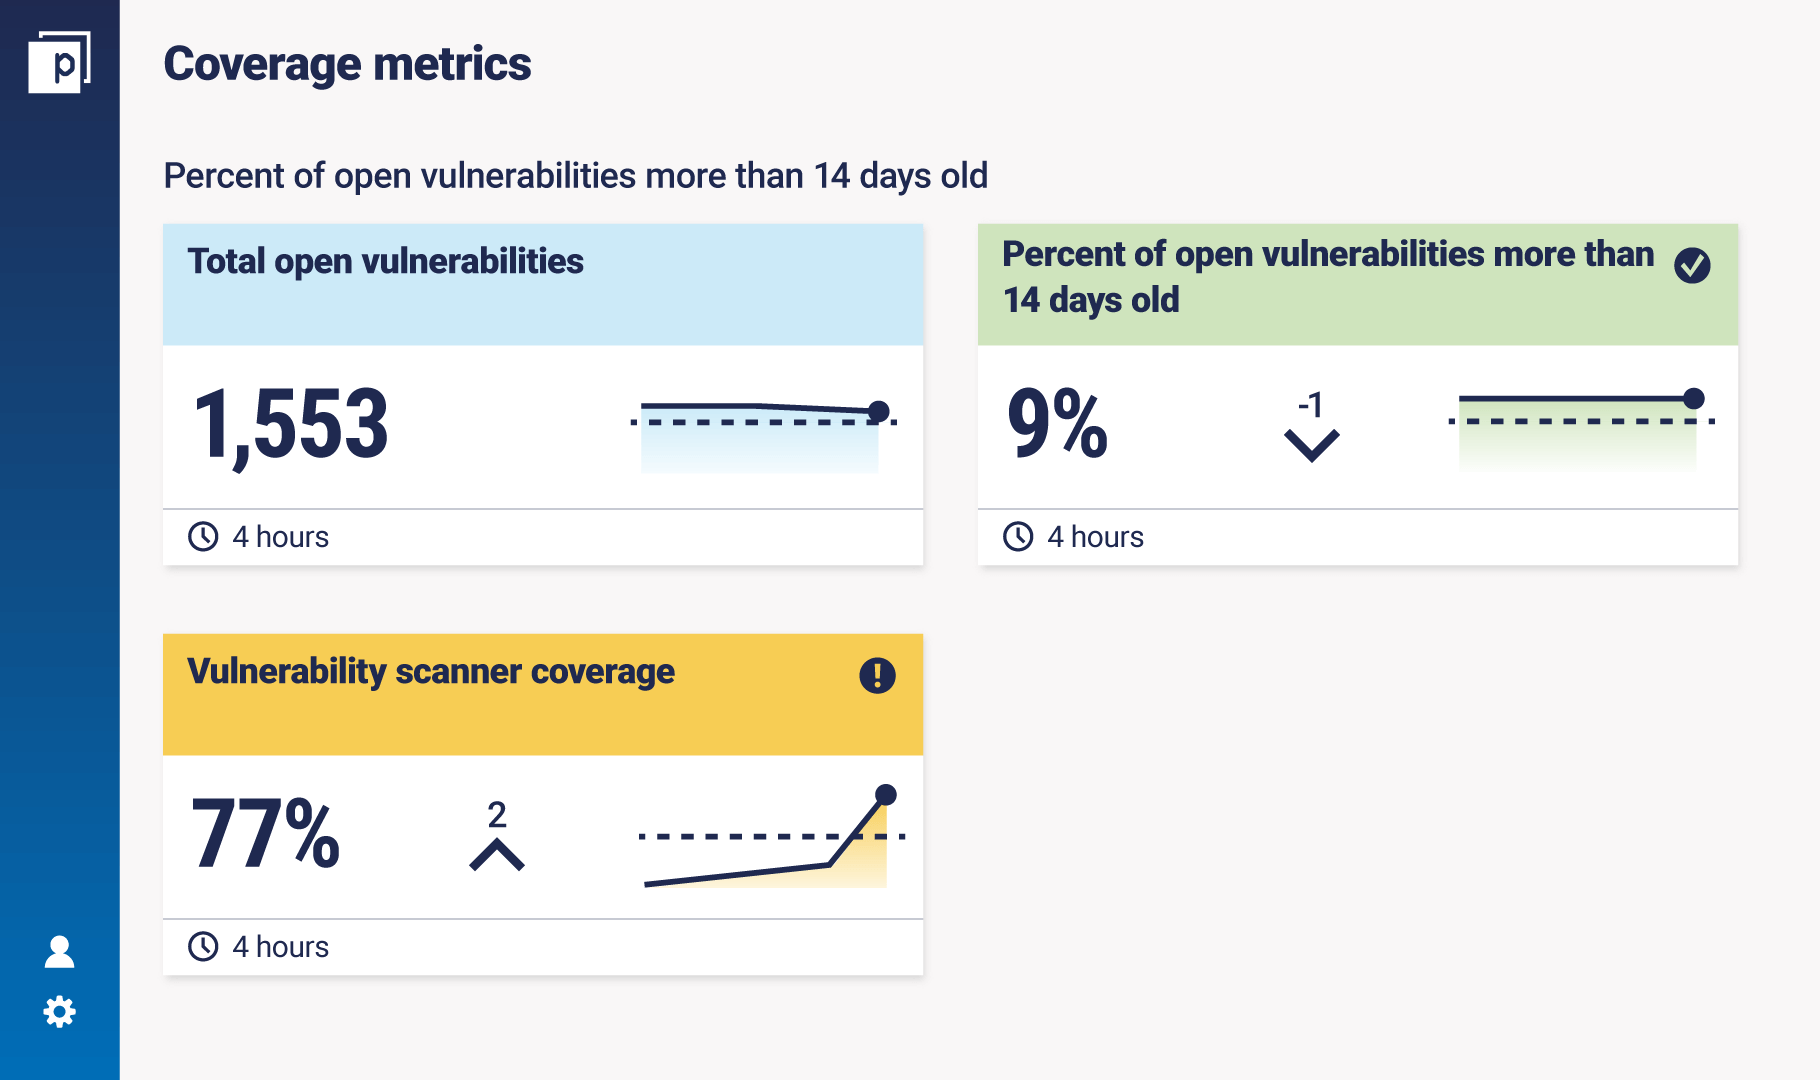Screen dimensions: 1820x1080
Task: Click the clock icon on the 14 days old card
Action: (x=1020, y=536)
